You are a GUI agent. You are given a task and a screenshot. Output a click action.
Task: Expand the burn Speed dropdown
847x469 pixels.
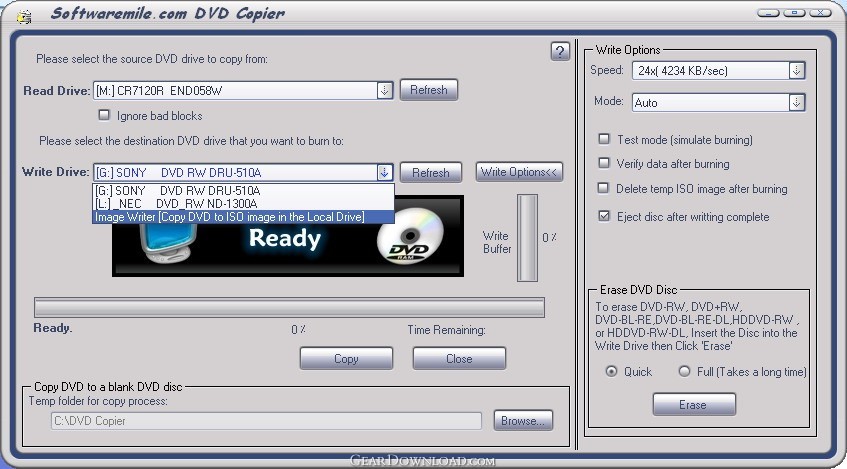[x=796, y=70]
